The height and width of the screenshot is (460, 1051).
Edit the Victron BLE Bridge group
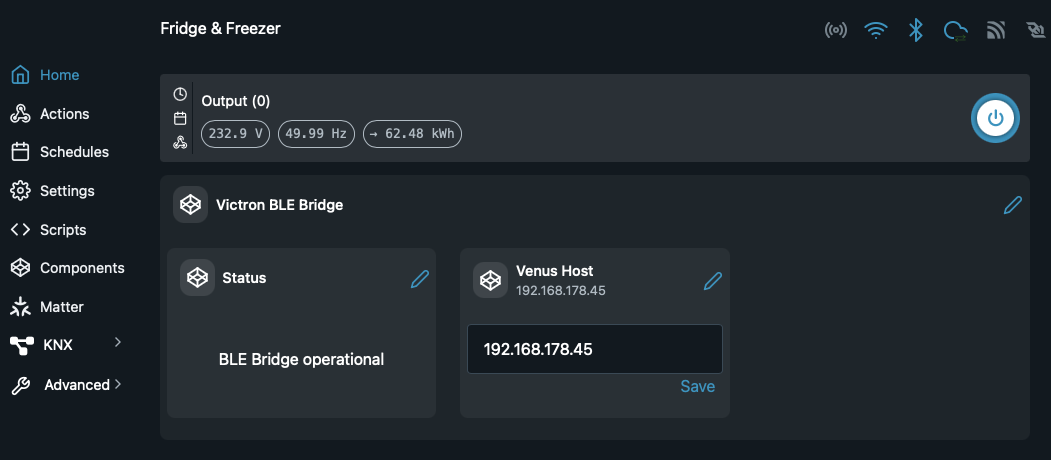point(1013,205)
